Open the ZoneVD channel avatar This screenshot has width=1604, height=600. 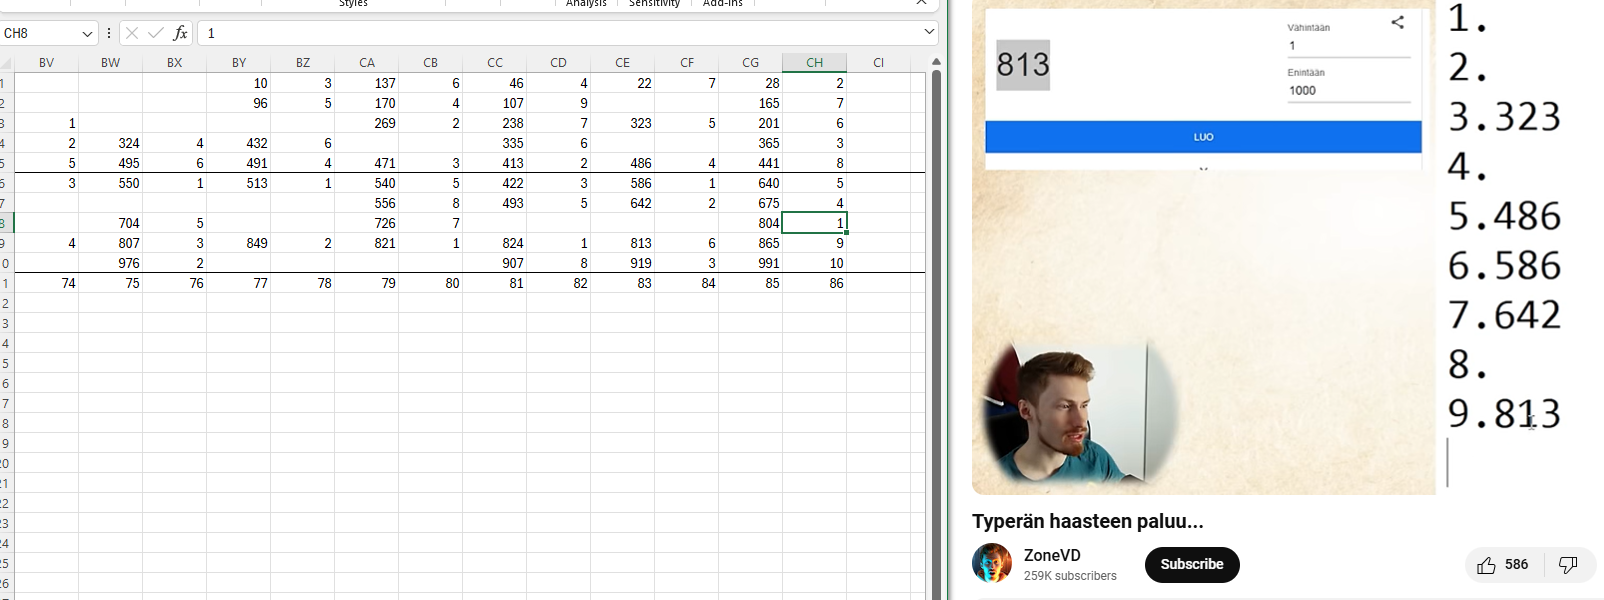992,563
